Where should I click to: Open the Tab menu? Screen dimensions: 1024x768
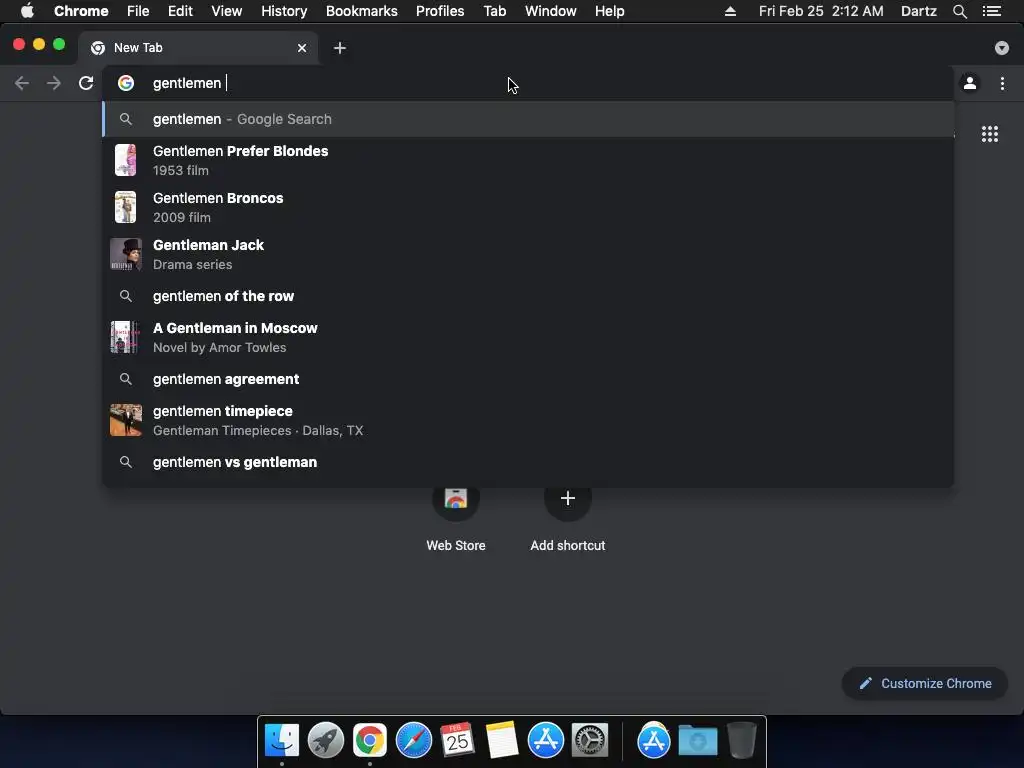[x=494, y=11]
